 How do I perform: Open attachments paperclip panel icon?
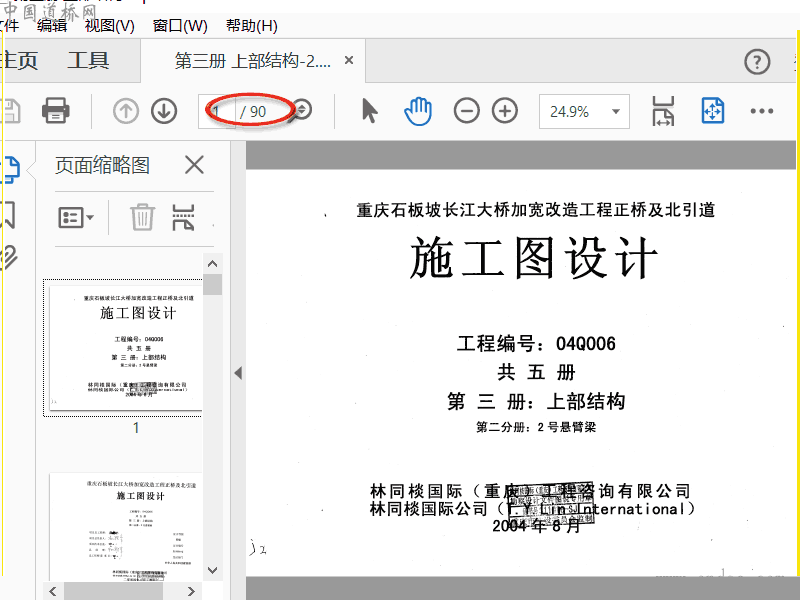pyautogui.click(x=9, y=257)
